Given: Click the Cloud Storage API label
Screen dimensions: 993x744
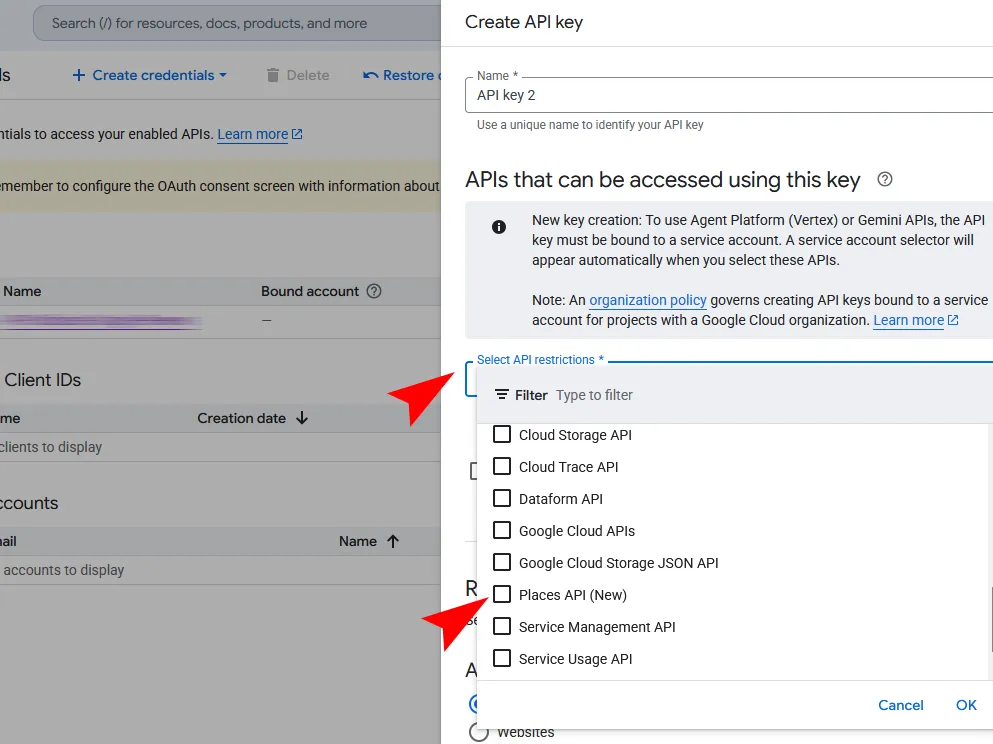Looking at the screenshot, I should tap(575, 435).
